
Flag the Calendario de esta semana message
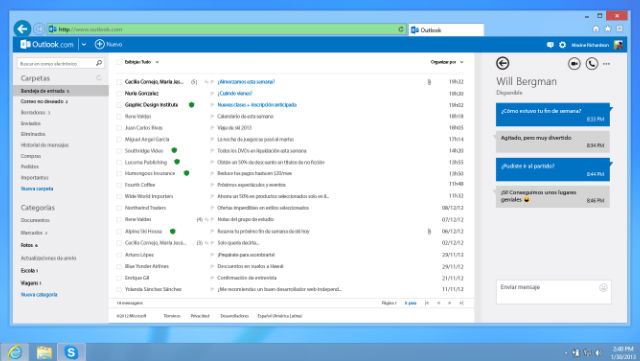coord(212,116)
